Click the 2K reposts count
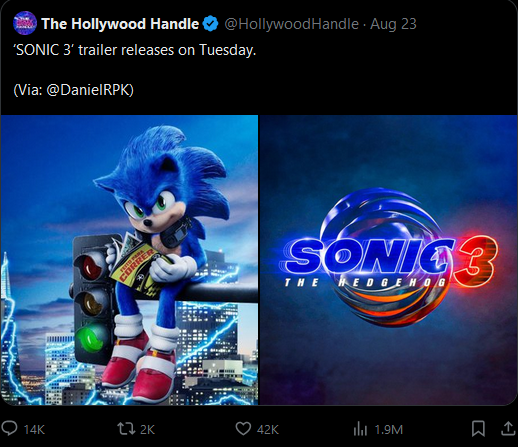 click(x=147, y=430)
